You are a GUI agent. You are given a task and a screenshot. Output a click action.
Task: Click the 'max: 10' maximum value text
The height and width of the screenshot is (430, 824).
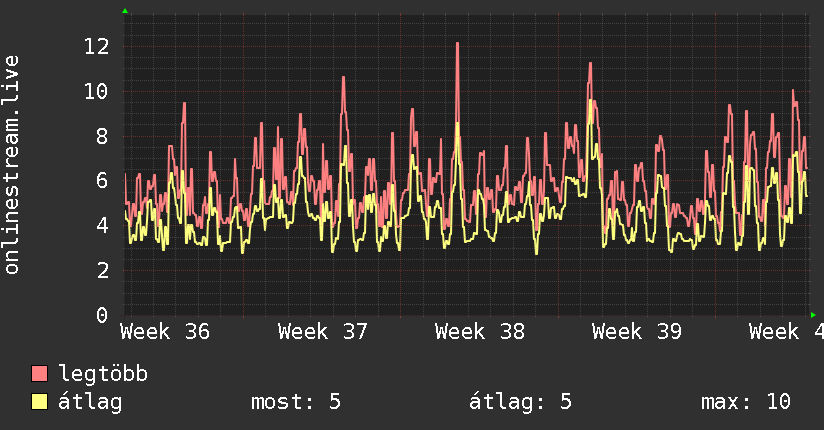[x=746, y=402]
